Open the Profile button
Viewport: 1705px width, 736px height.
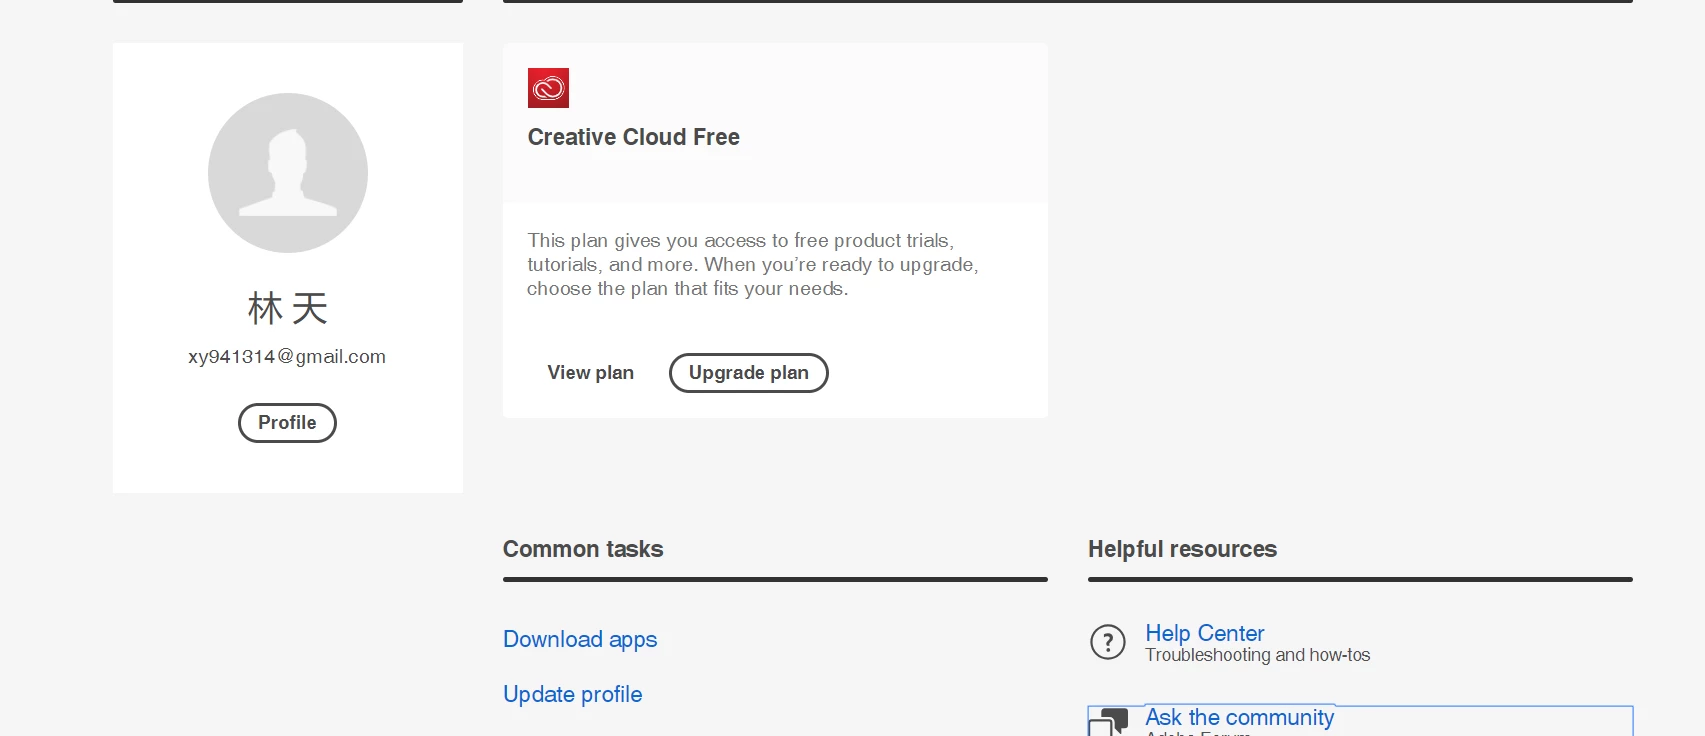287,423
